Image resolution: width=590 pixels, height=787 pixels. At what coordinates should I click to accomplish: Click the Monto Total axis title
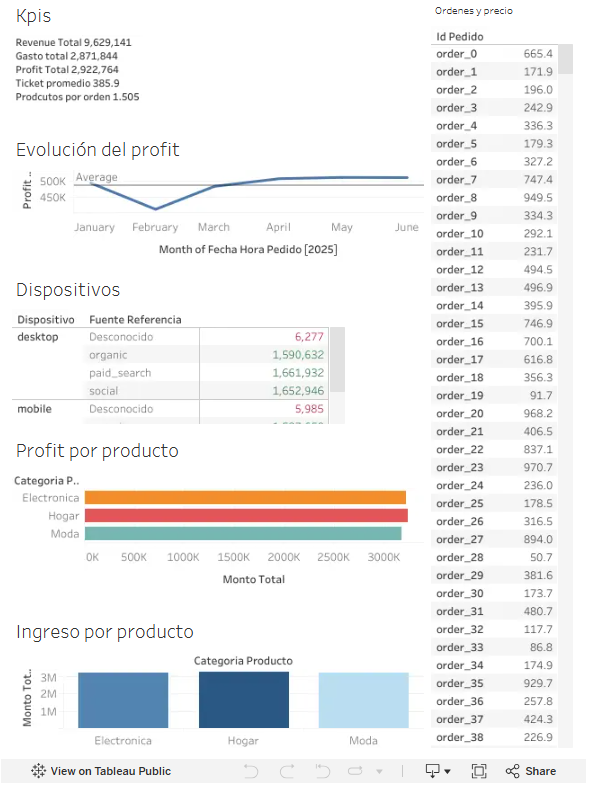[x=254, y=579]
